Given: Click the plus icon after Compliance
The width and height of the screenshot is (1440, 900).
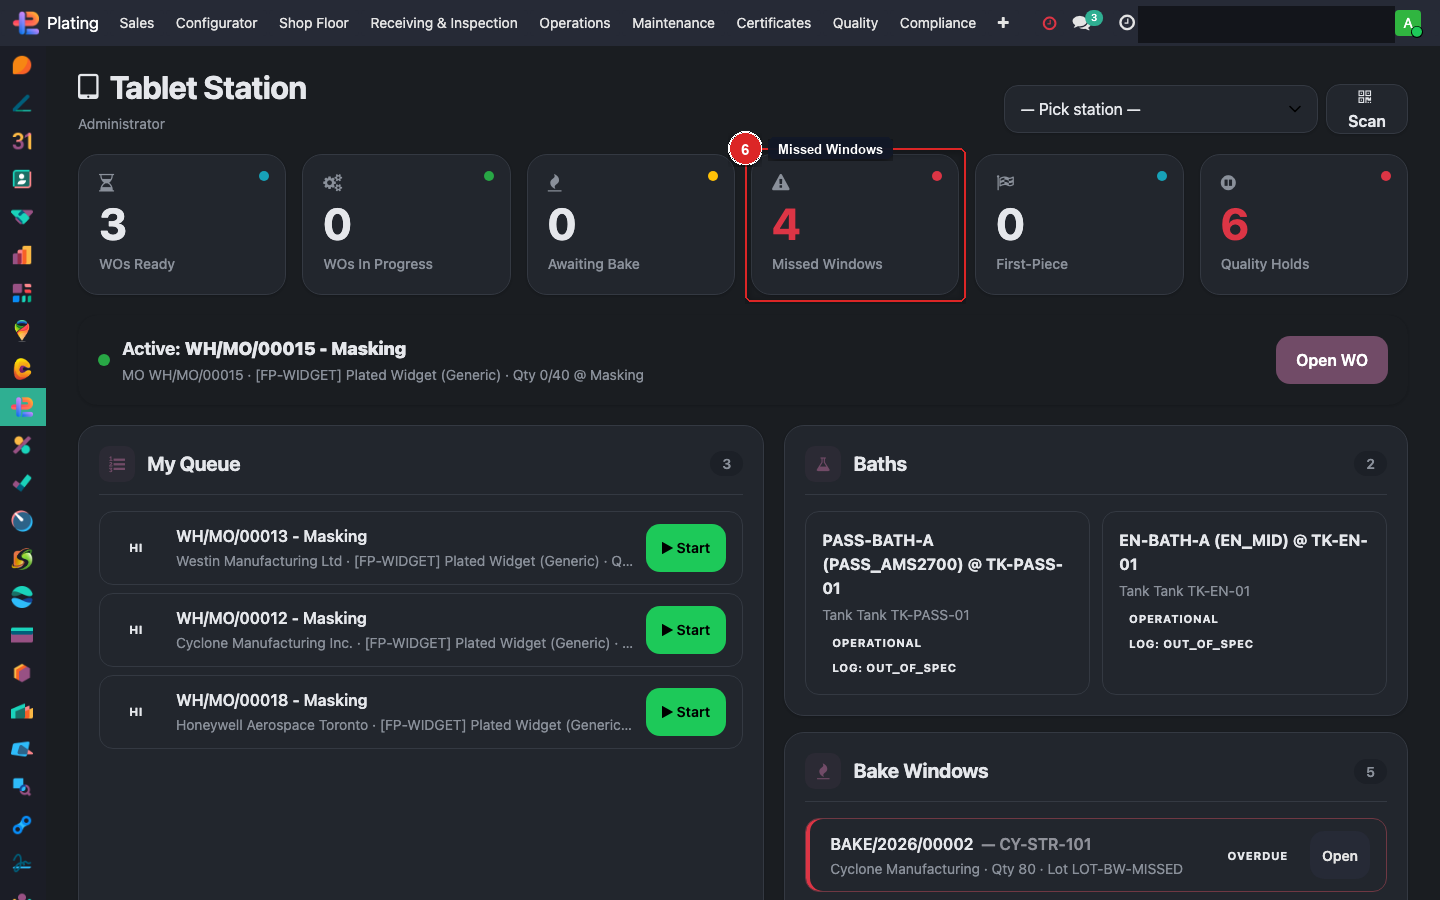Looking at the screenshot, I should [1003, 23].
